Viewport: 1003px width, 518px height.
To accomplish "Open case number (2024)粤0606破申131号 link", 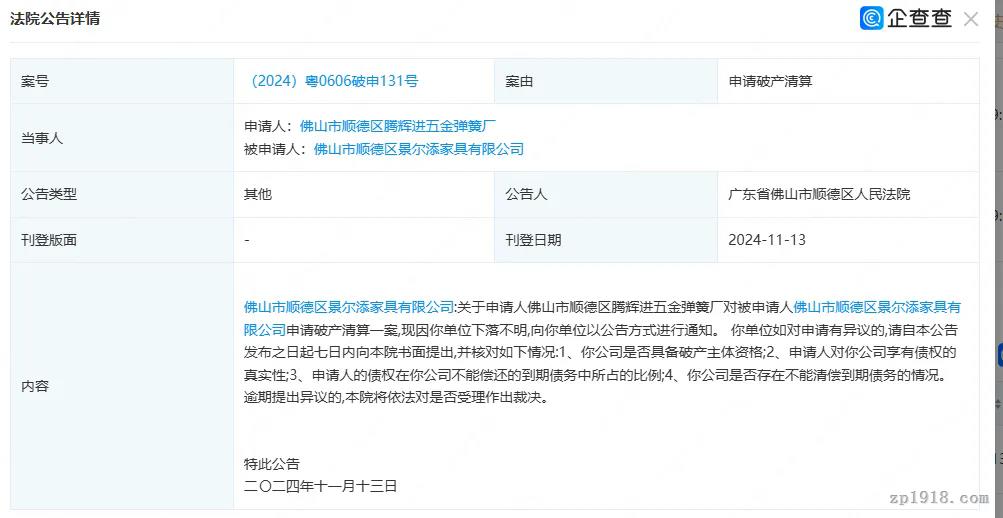I will tap(332, 81).
